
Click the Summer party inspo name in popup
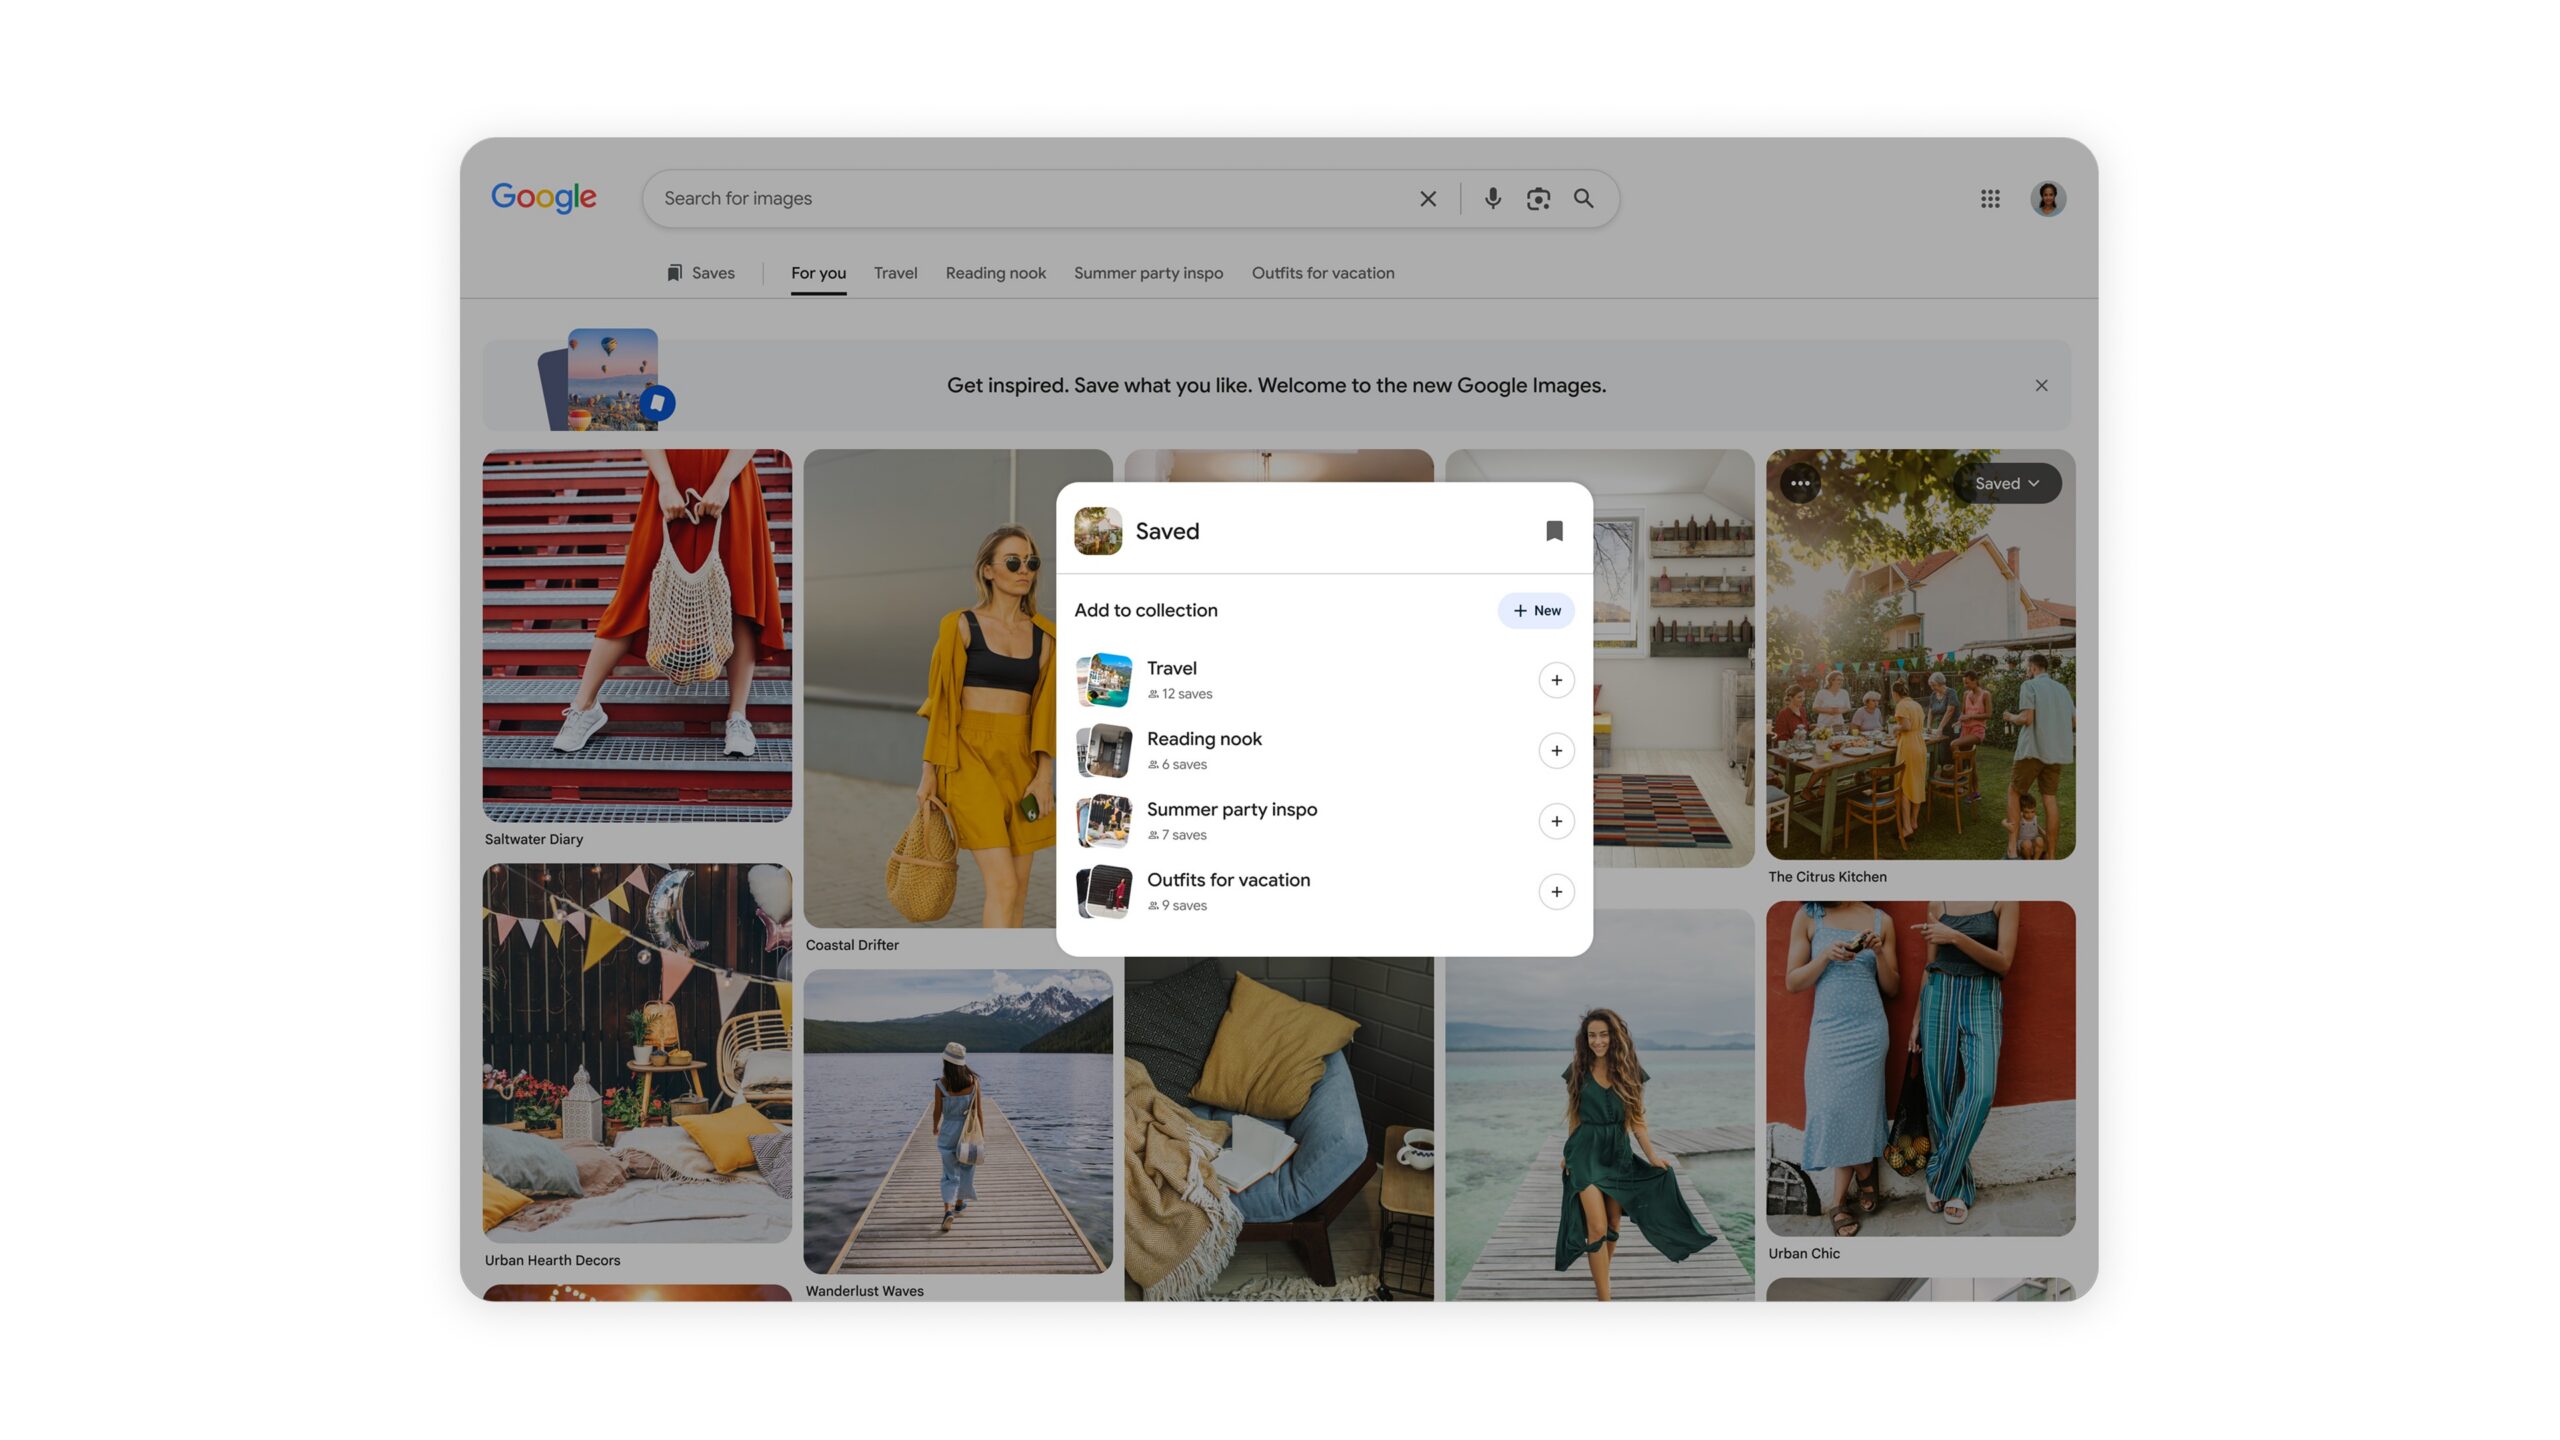click(1231, 809)
